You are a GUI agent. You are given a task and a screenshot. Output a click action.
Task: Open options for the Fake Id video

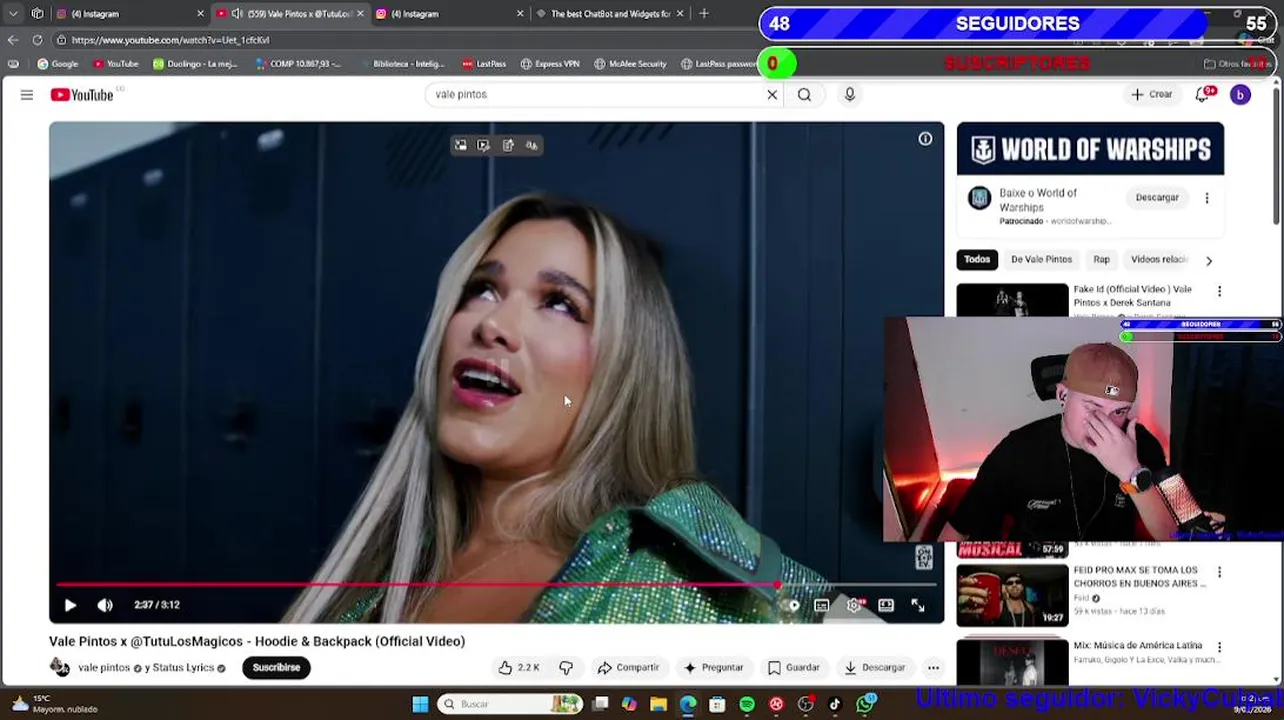1219,291
